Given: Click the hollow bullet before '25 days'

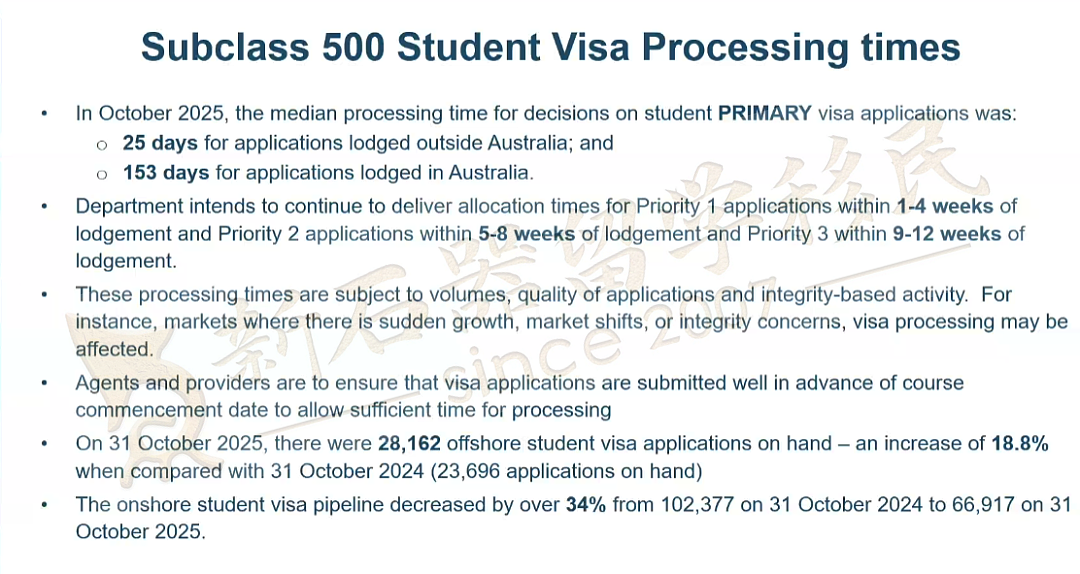Looking at the screenshot, I should (102, 145).
